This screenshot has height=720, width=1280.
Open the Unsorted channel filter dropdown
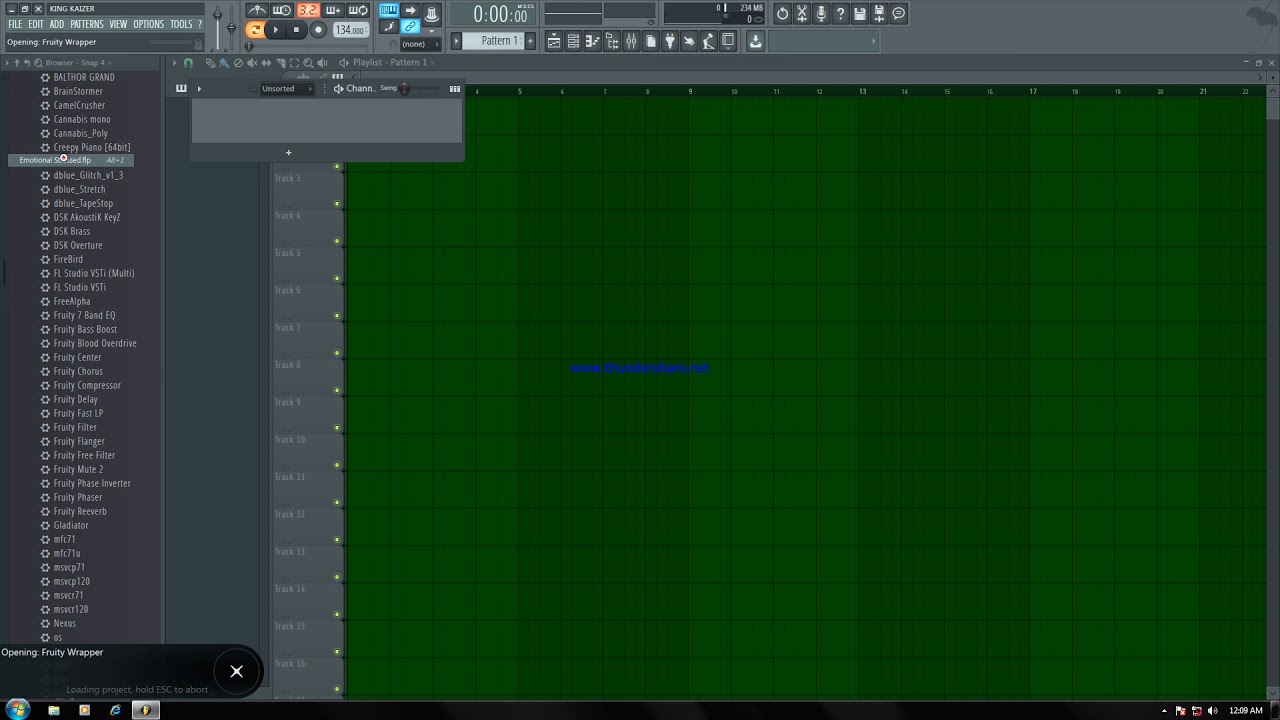pyautogui.click(x=286, y=88)
